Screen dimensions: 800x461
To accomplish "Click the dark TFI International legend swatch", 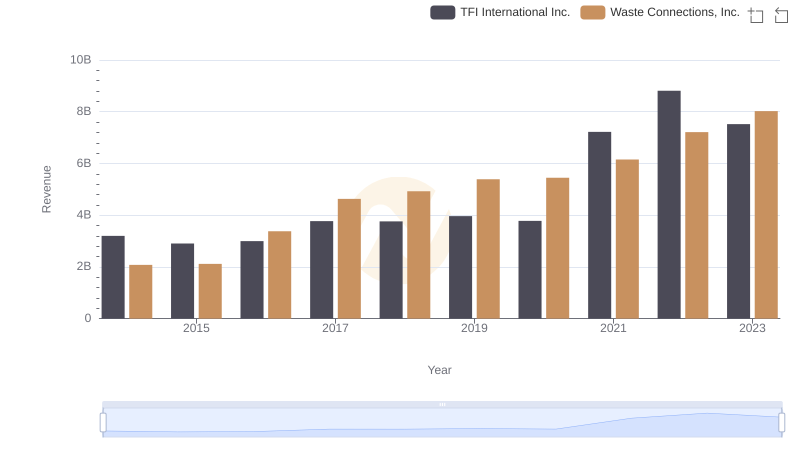I will tap(442, 12).
